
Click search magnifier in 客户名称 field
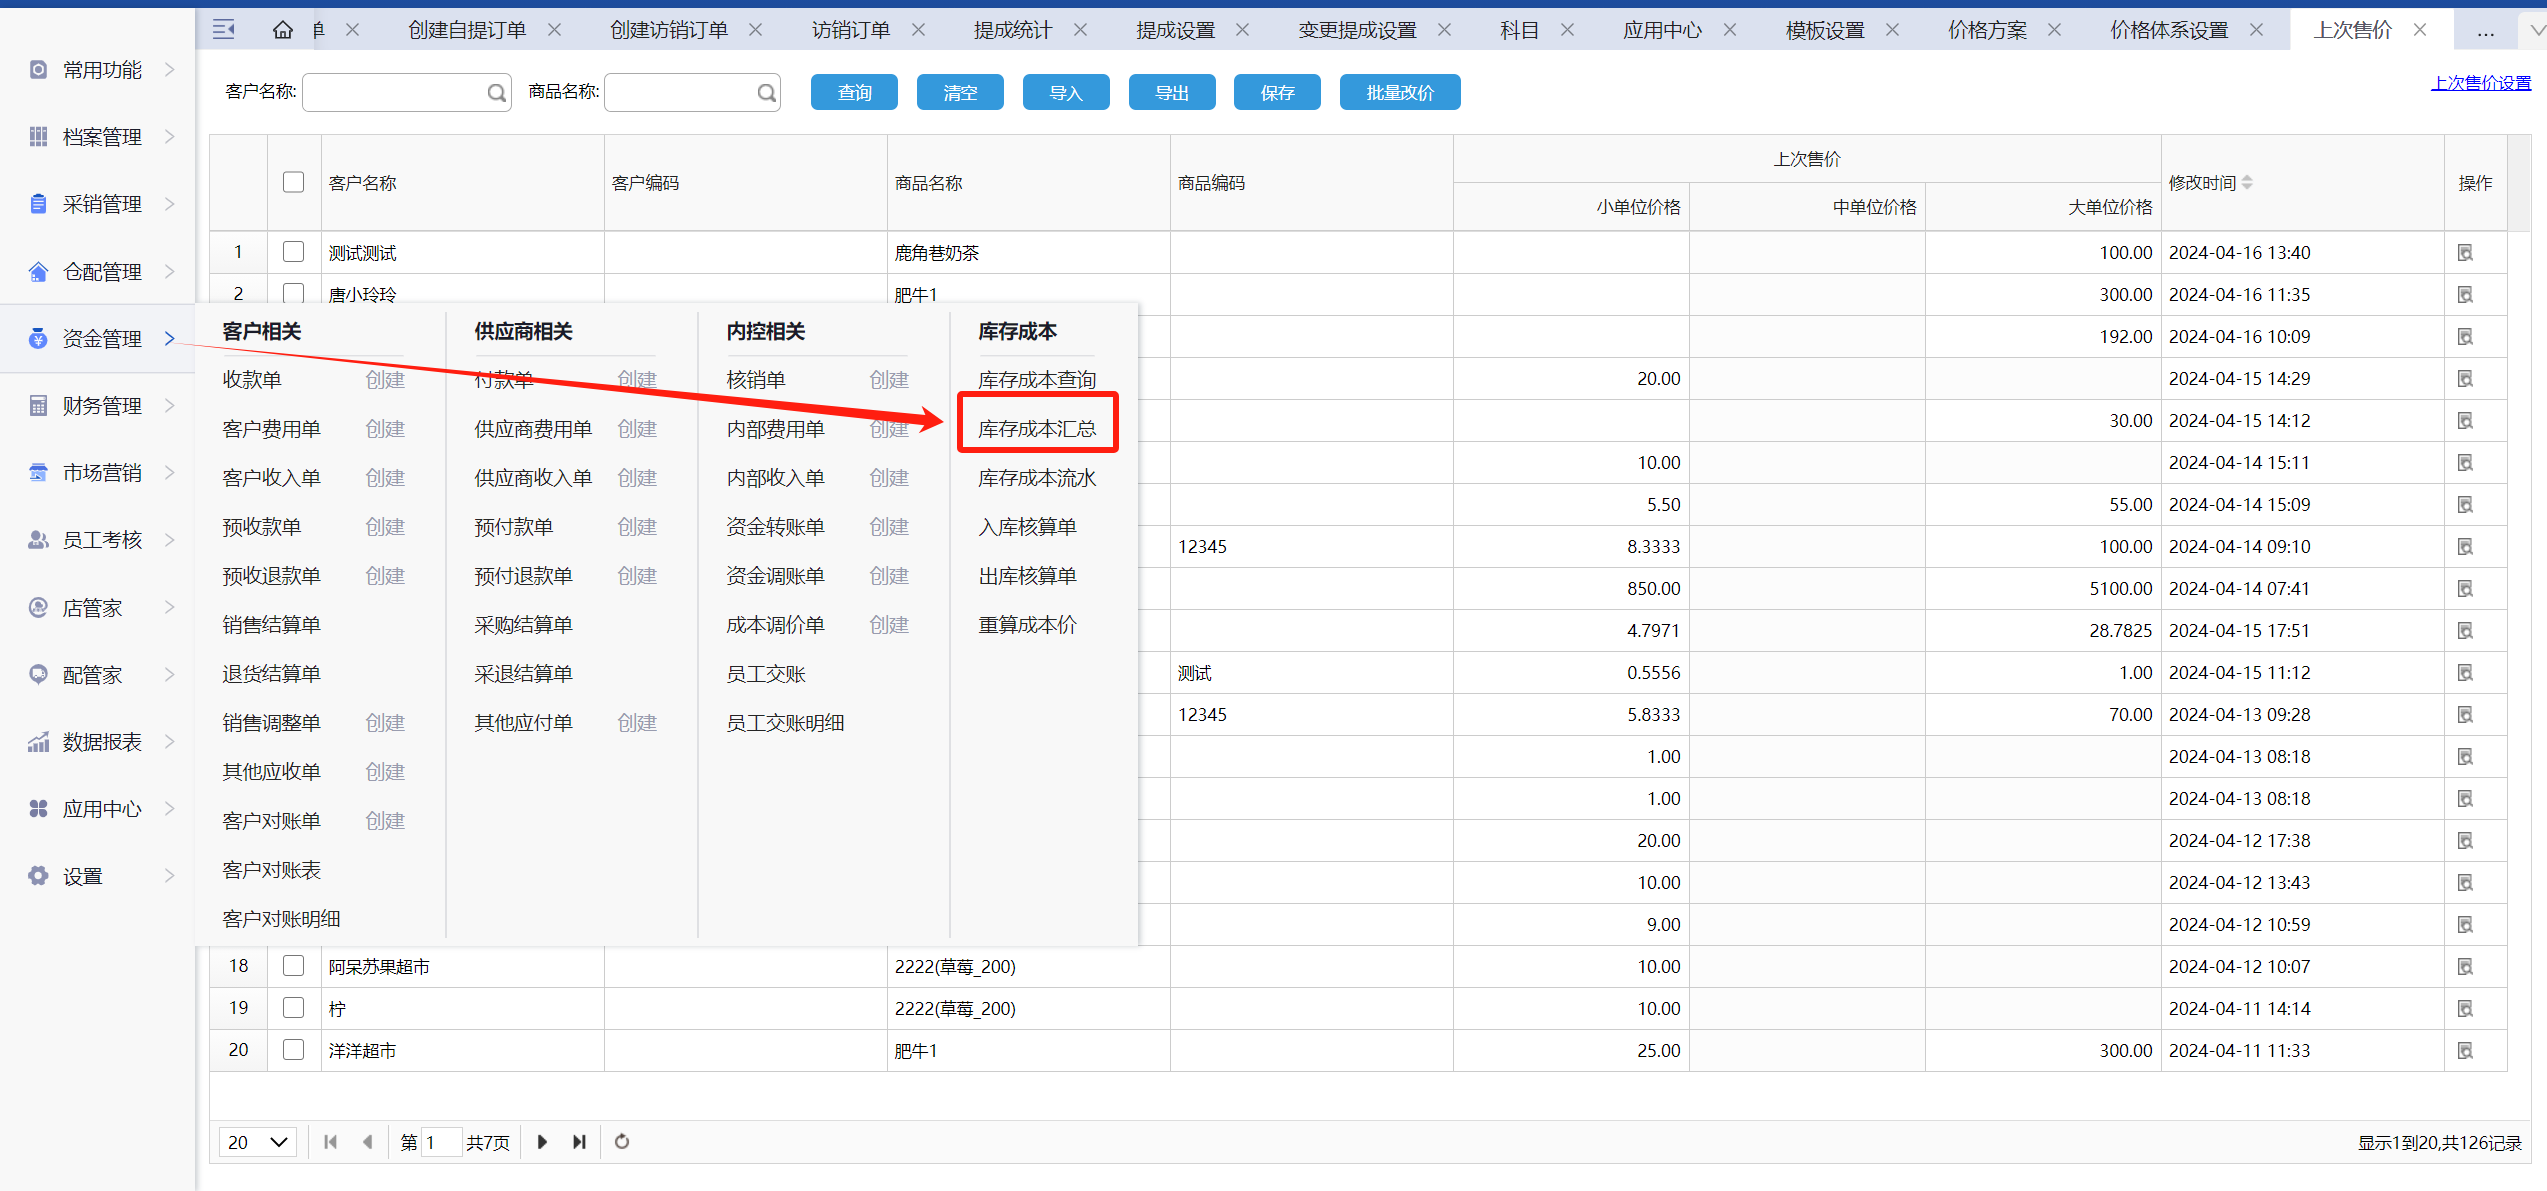pos(496,93)
